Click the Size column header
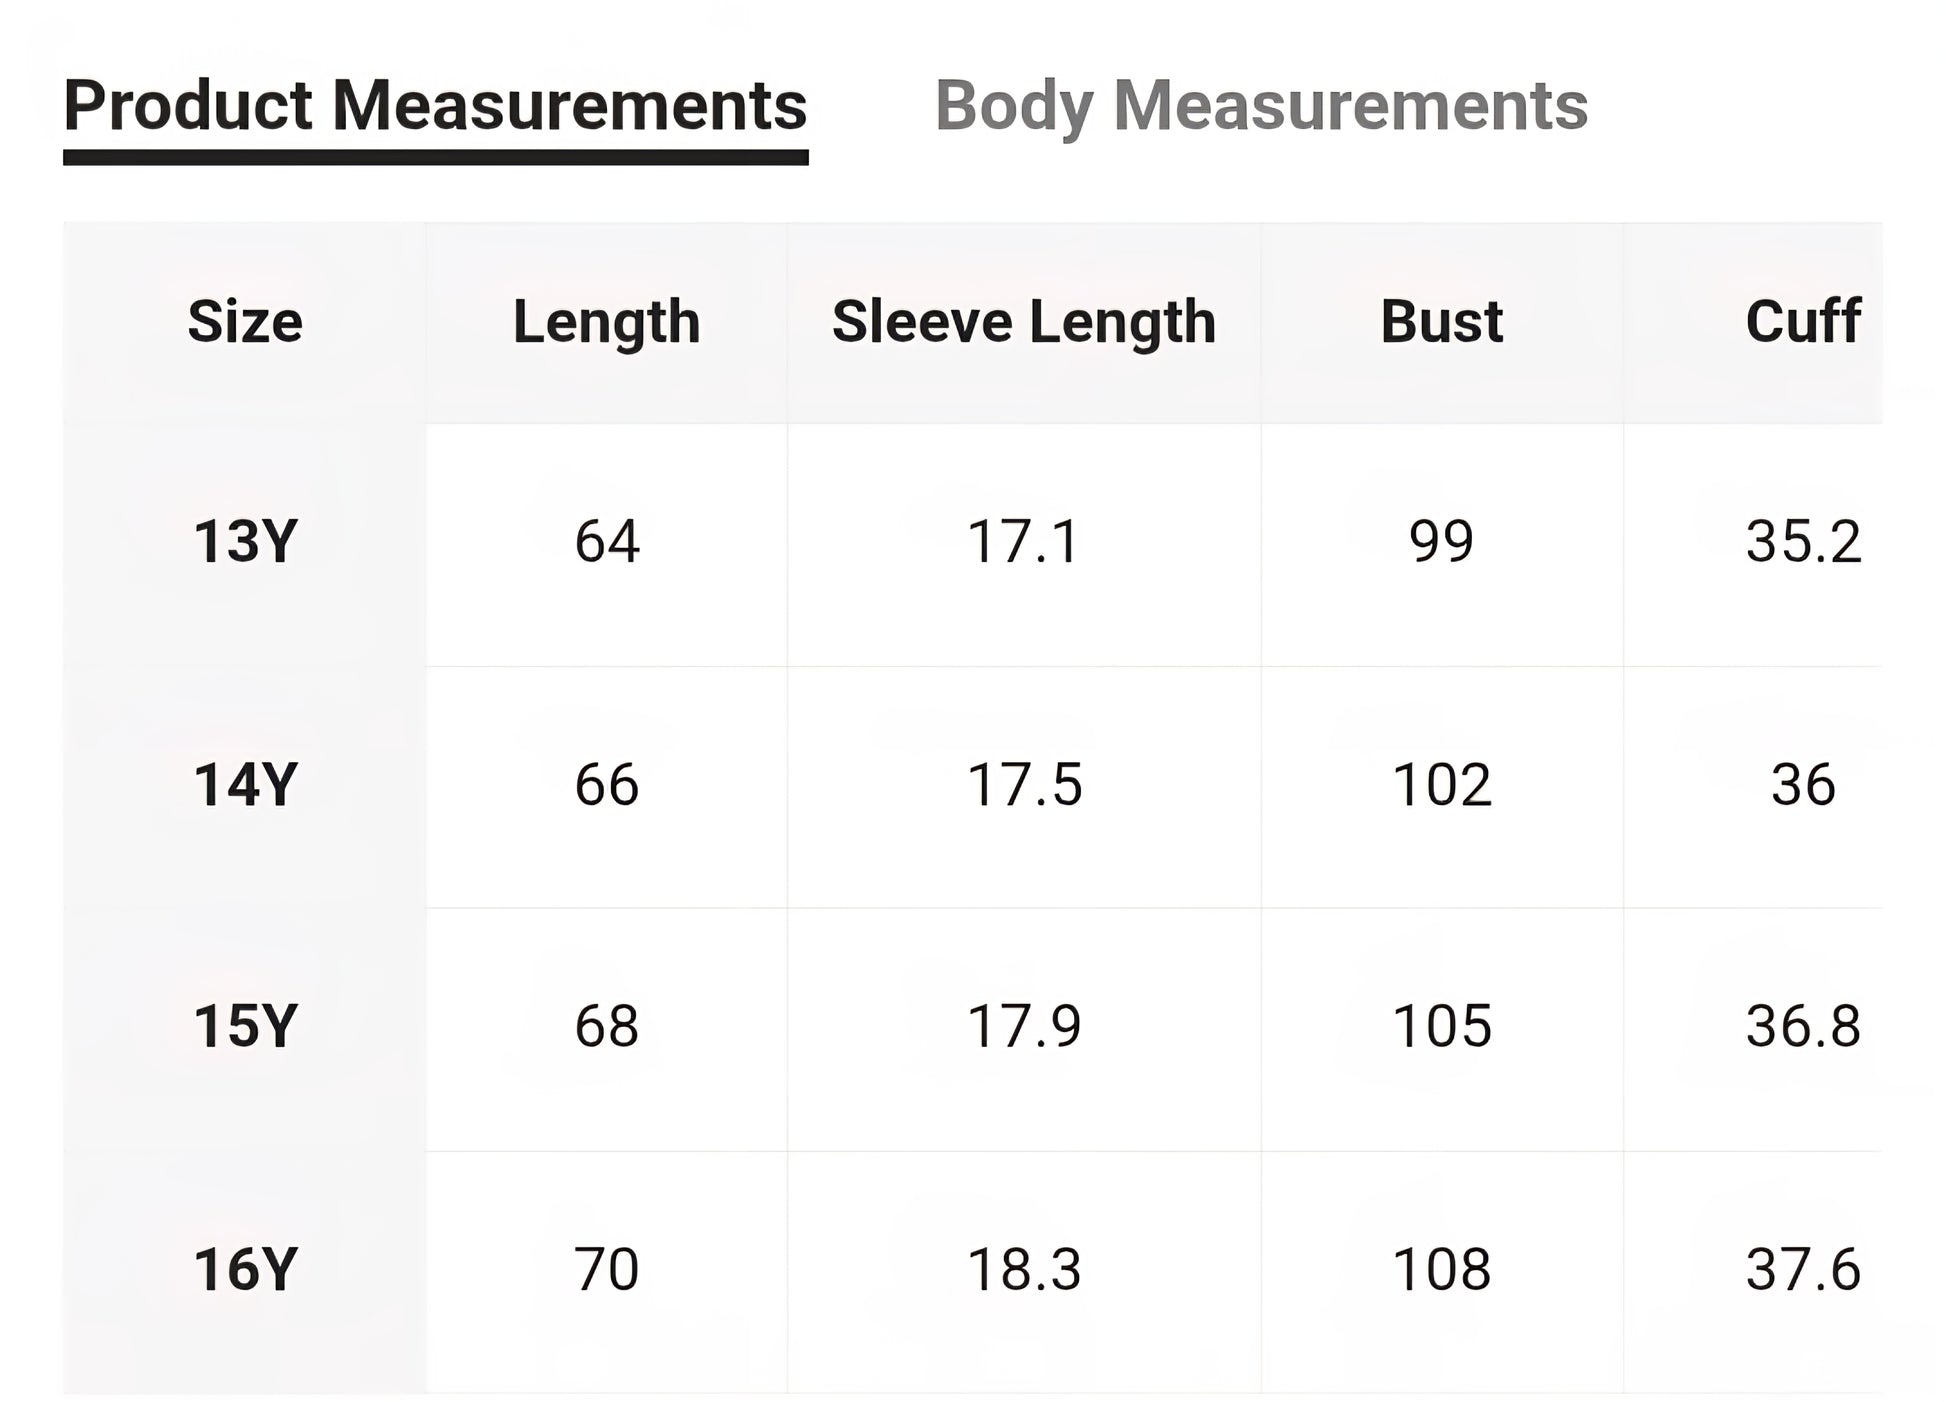This screenshot has width=1946, height=1402. (245, 322)
